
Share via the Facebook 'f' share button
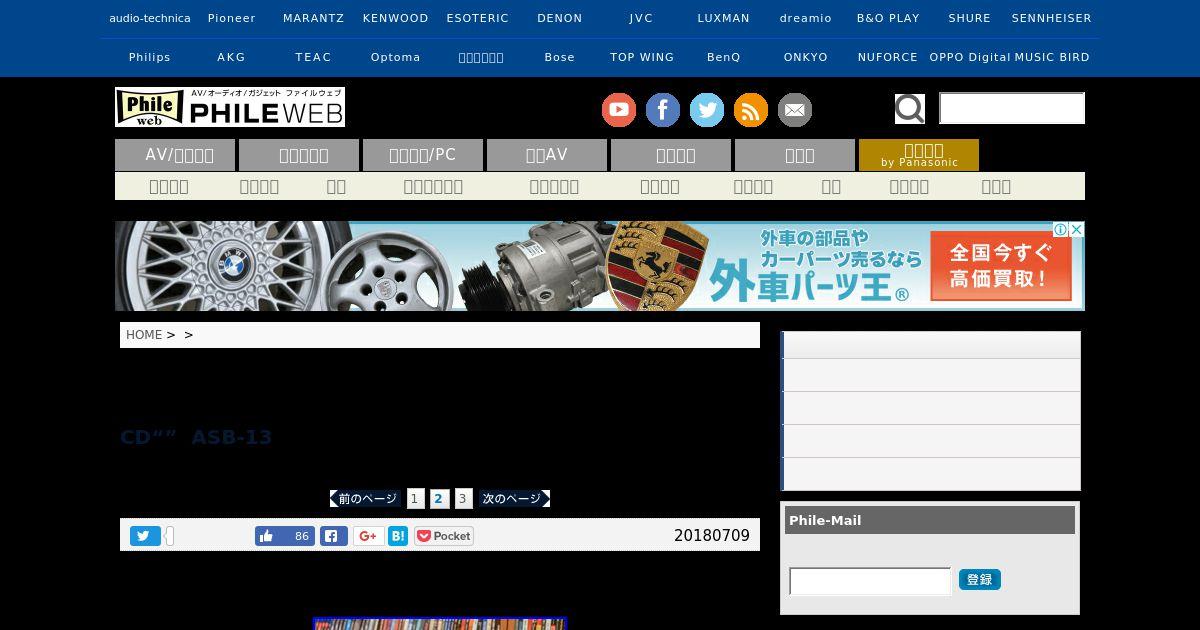tap(334, 536)
